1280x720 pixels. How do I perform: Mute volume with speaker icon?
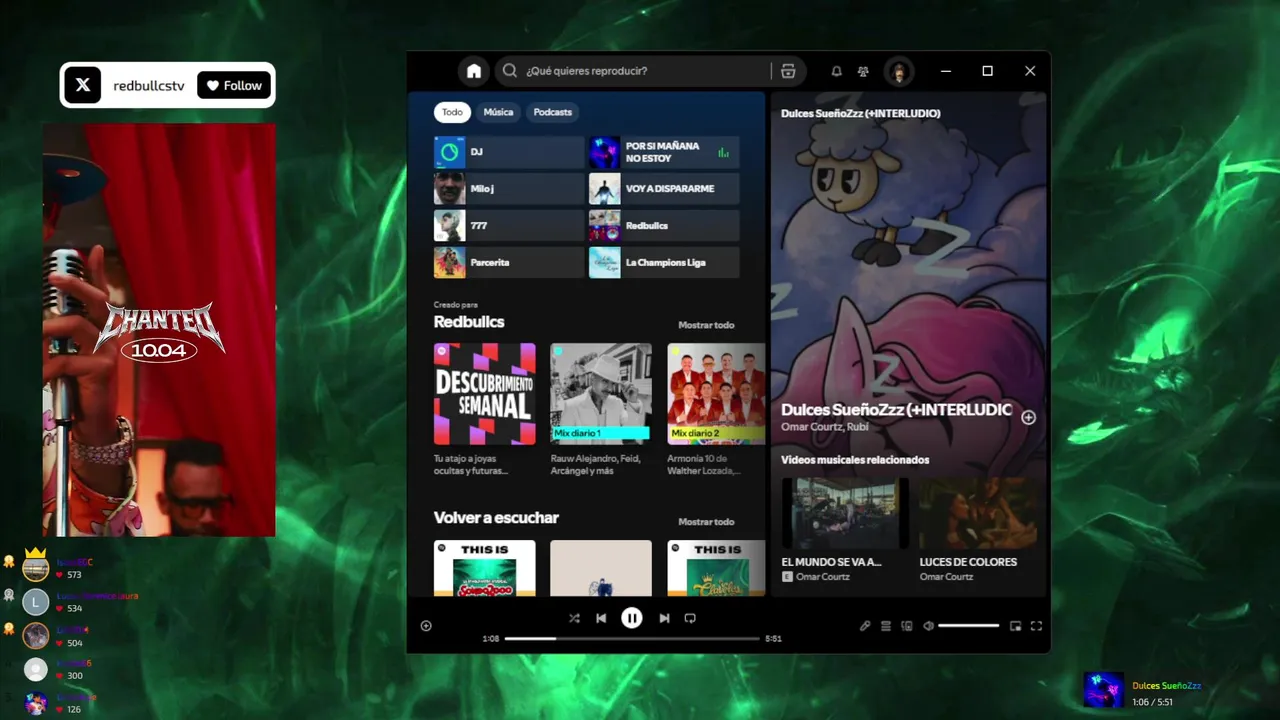point(928,626)
